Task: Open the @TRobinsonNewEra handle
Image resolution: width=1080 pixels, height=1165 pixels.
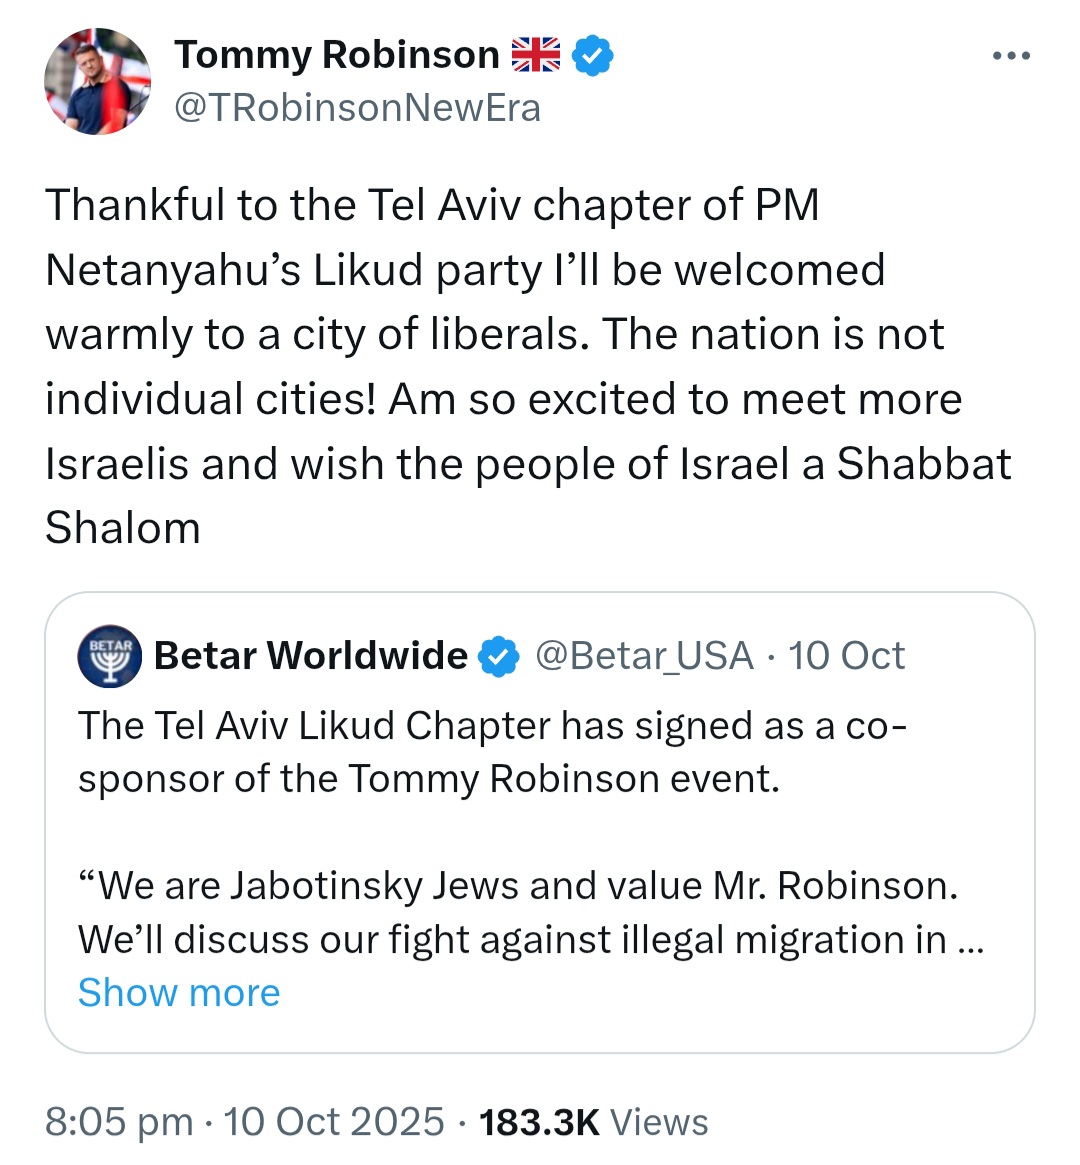Action: coord(357,108)
